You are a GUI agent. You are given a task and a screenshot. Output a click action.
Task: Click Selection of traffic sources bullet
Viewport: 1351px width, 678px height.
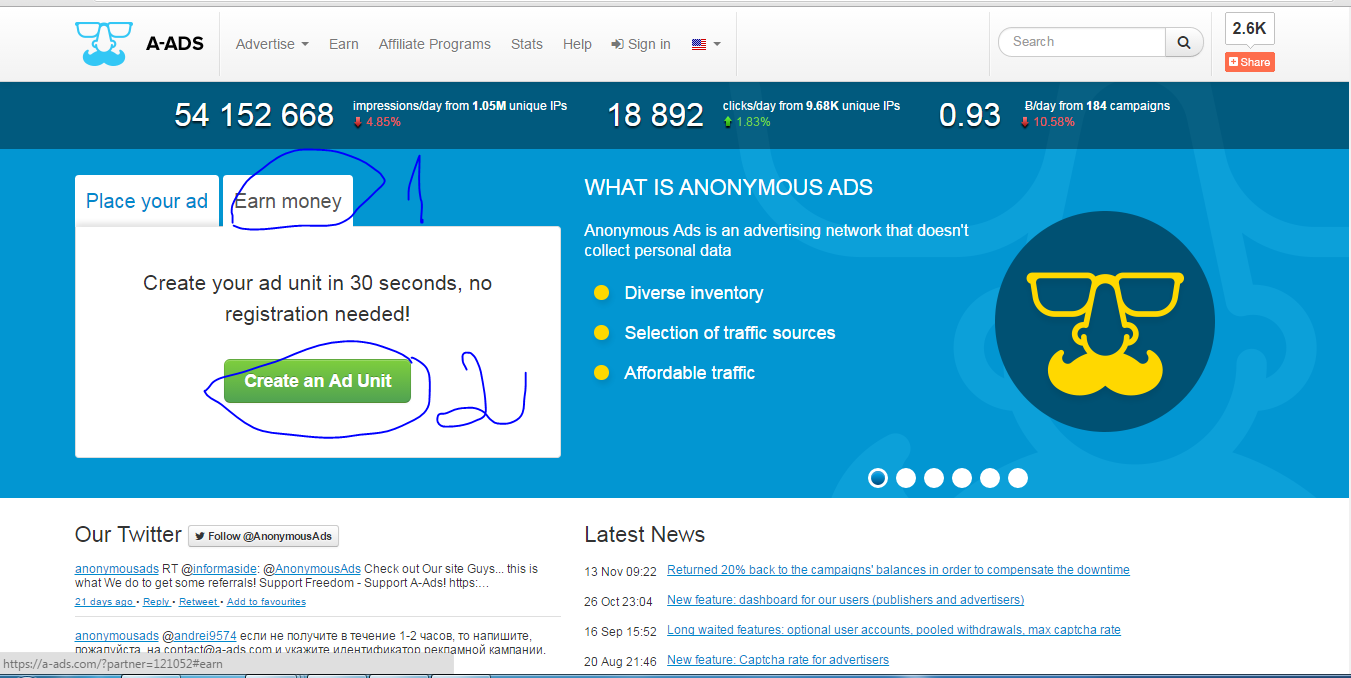click(730, 333)
